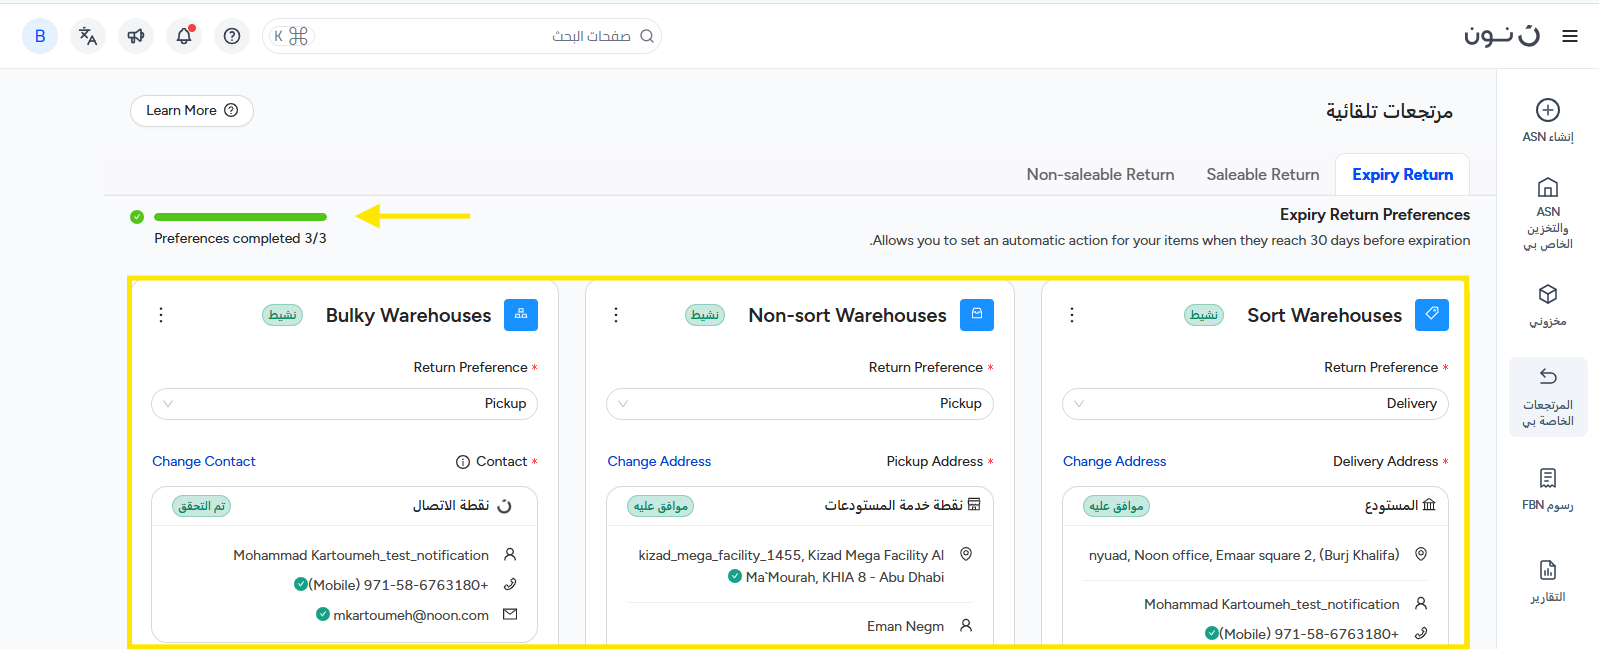Image resolution: width=1599 pixels, height=650 pixels.
Task: Expand Non-sort Warehouses Return Preference dropdown
Action: coord(799,404)
